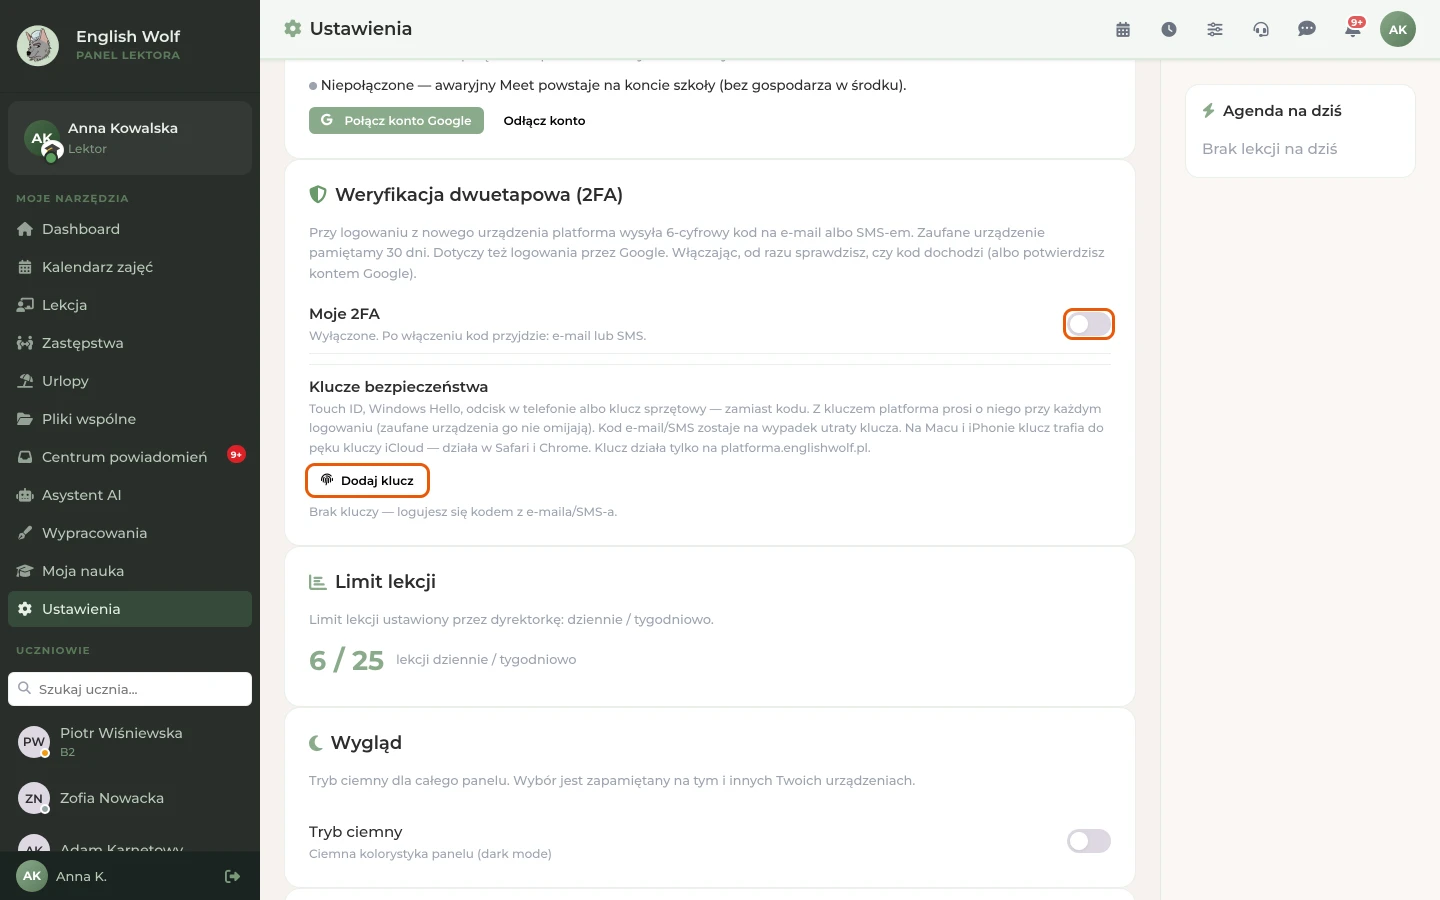The width and height of the screenshot is (1440, 900).
Task: Click the headset support icon
Action: pyautogui.click(x=1261, y=29)
